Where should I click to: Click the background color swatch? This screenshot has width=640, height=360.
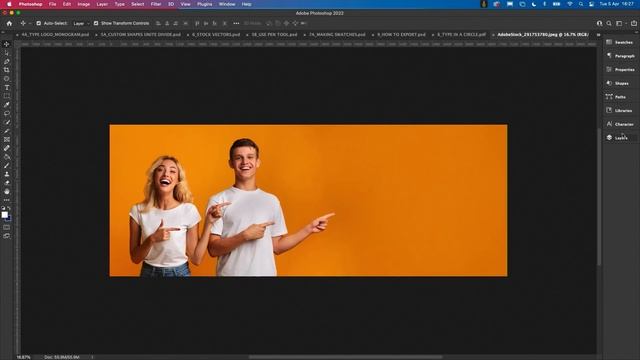9,218
